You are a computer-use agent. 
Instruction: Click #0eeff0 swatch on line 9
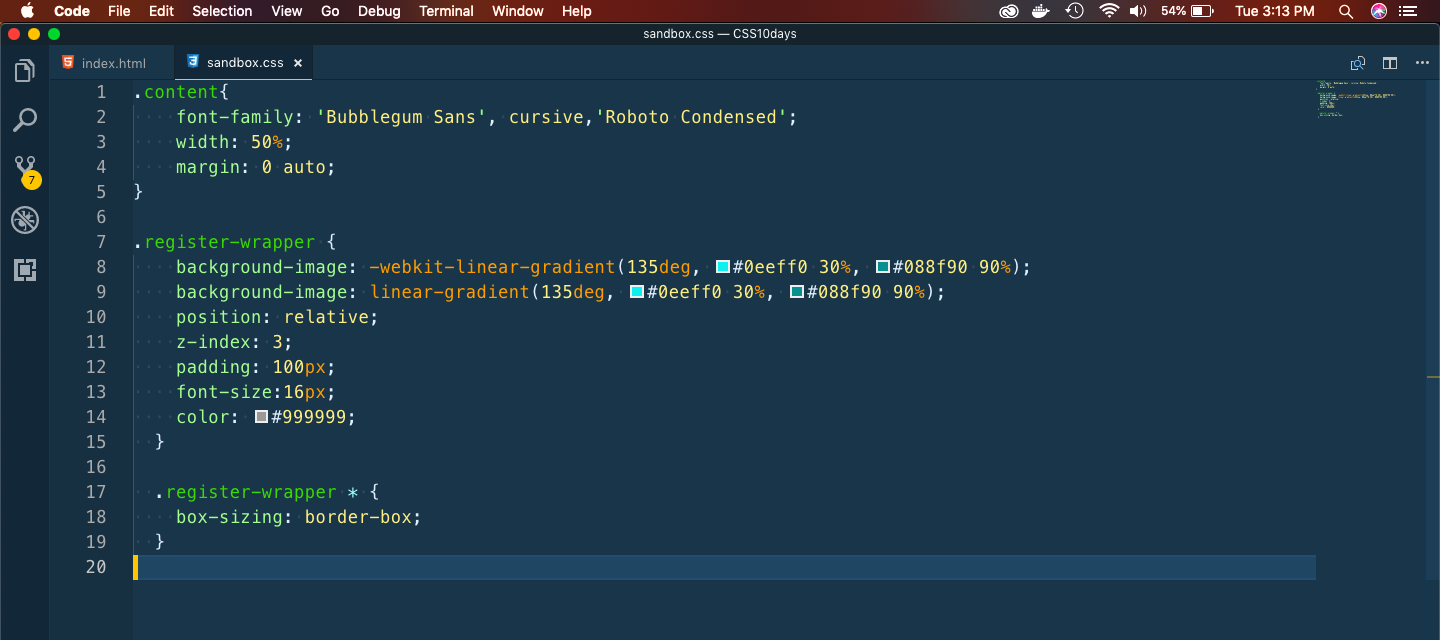[637, 292]
